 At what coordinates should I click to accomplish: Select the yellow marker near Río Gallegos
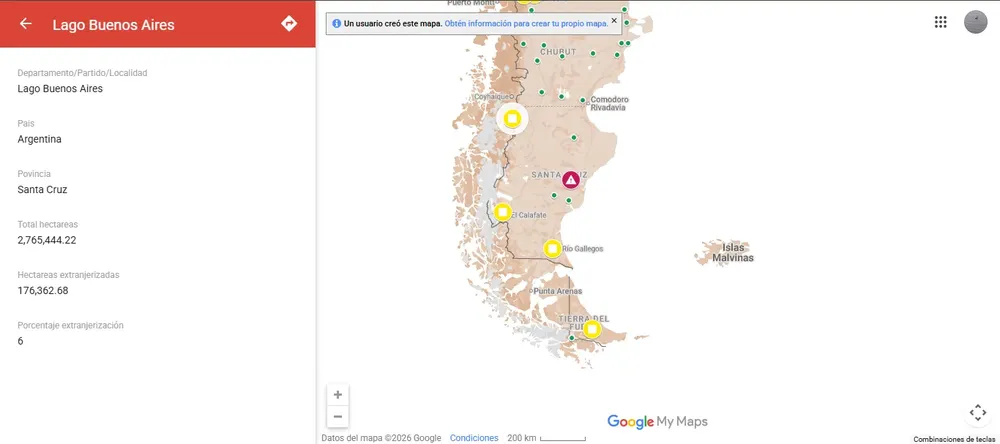552,248
